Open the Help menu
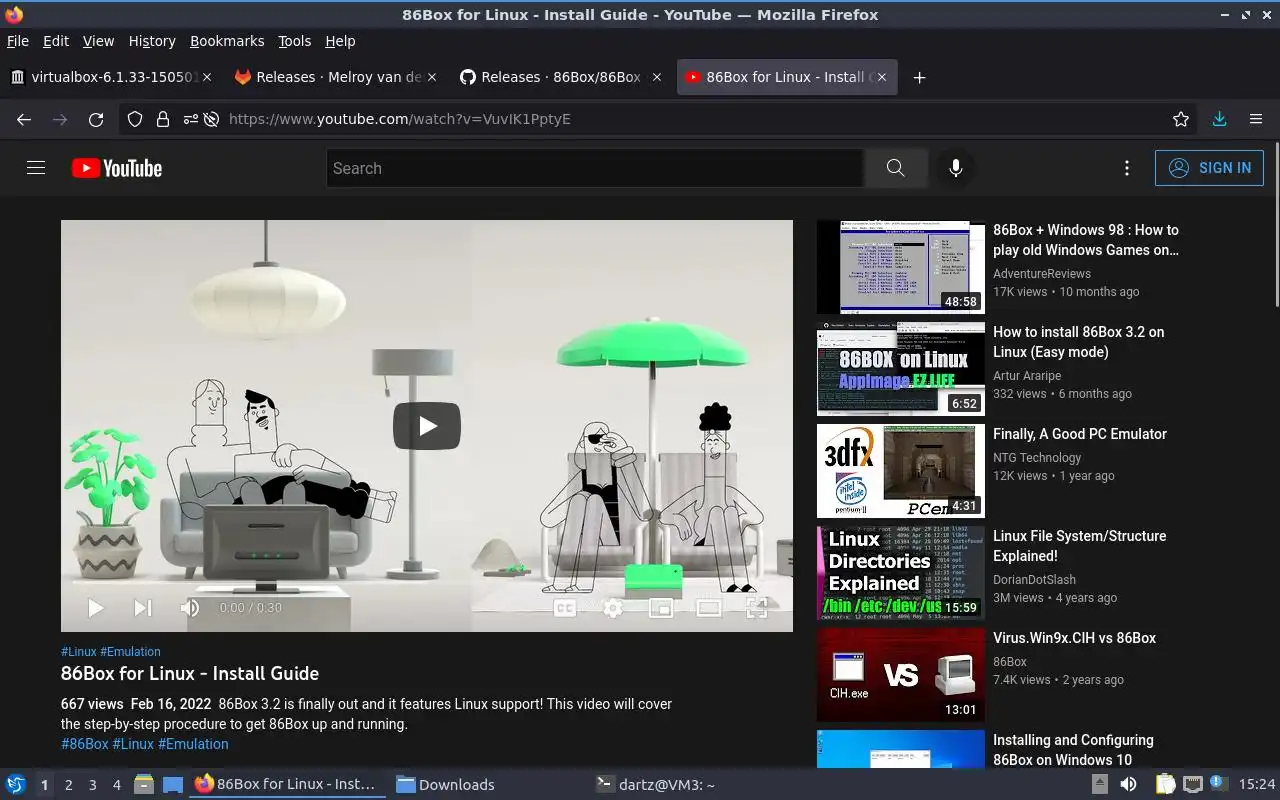The height and width of the screenshot is (800, 1280). (x=340, y=41)
